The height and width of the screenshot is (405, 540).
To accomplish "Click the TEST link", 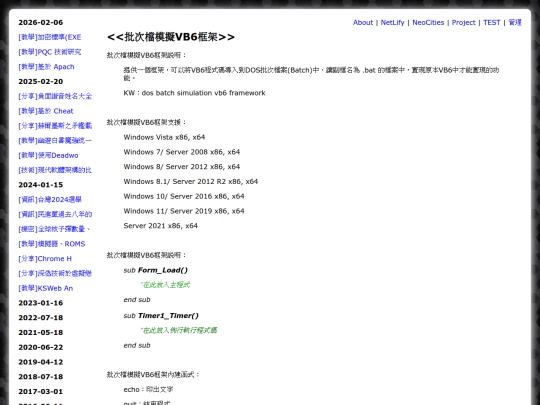I will tap(491, 22).
